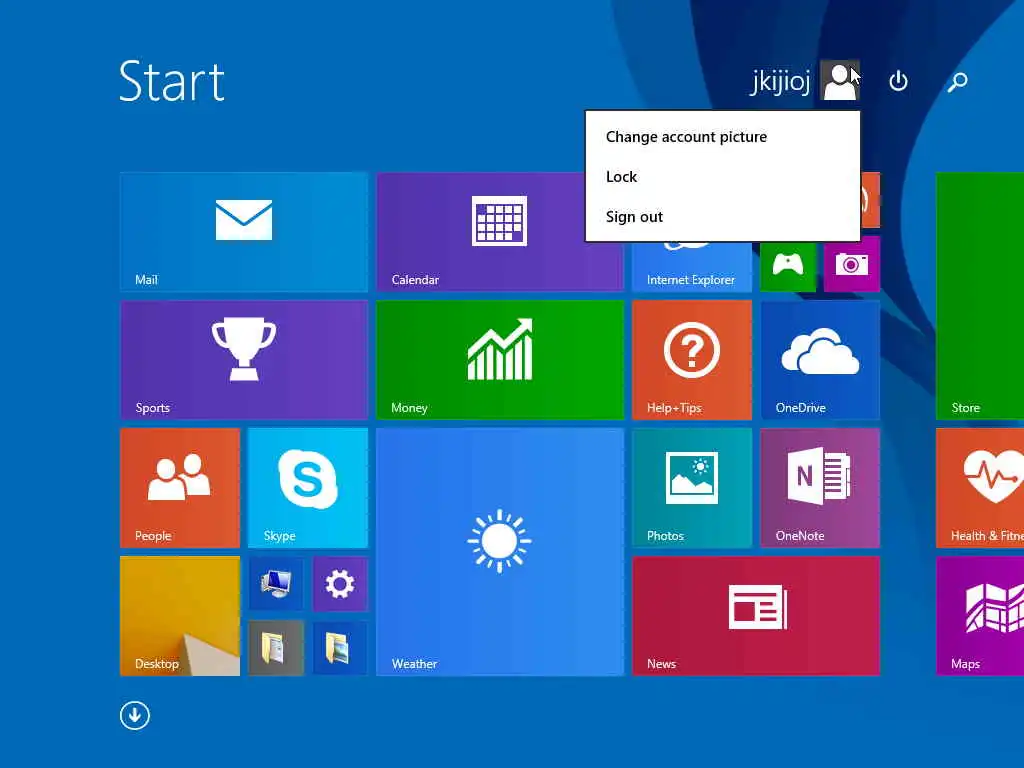
Task: Click the orange tile partly behind the account menu
Action: pos(870,200)
